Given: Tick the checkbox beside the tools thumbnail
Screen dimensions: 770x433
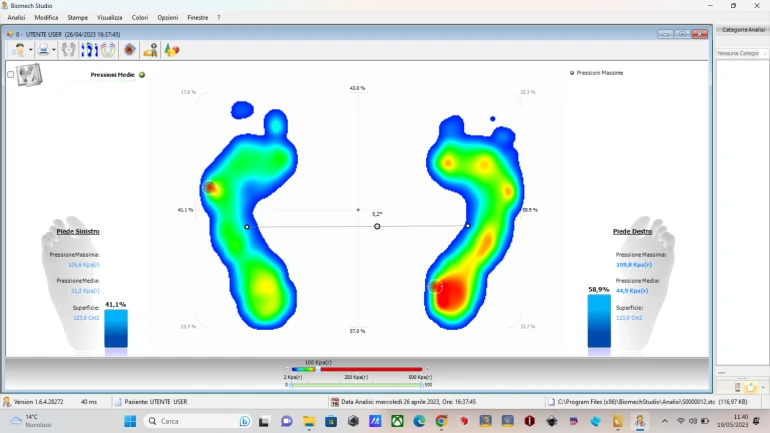Looking at the screenshot, I should click(11, 75).
